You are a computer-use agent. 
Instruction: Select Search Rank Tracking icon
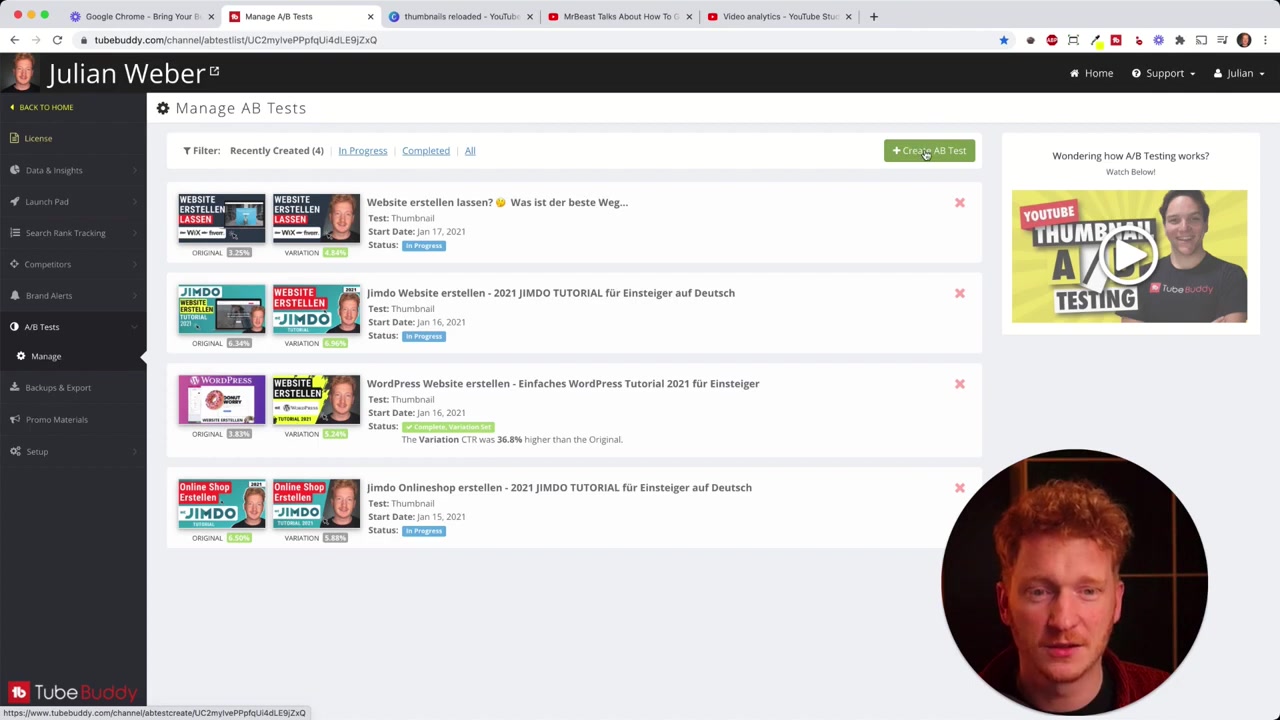pos(15,232)
